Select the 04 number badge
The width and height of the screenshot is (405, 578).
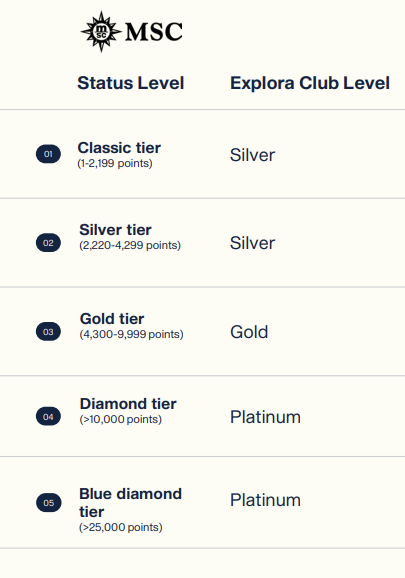tap(48, 417)
